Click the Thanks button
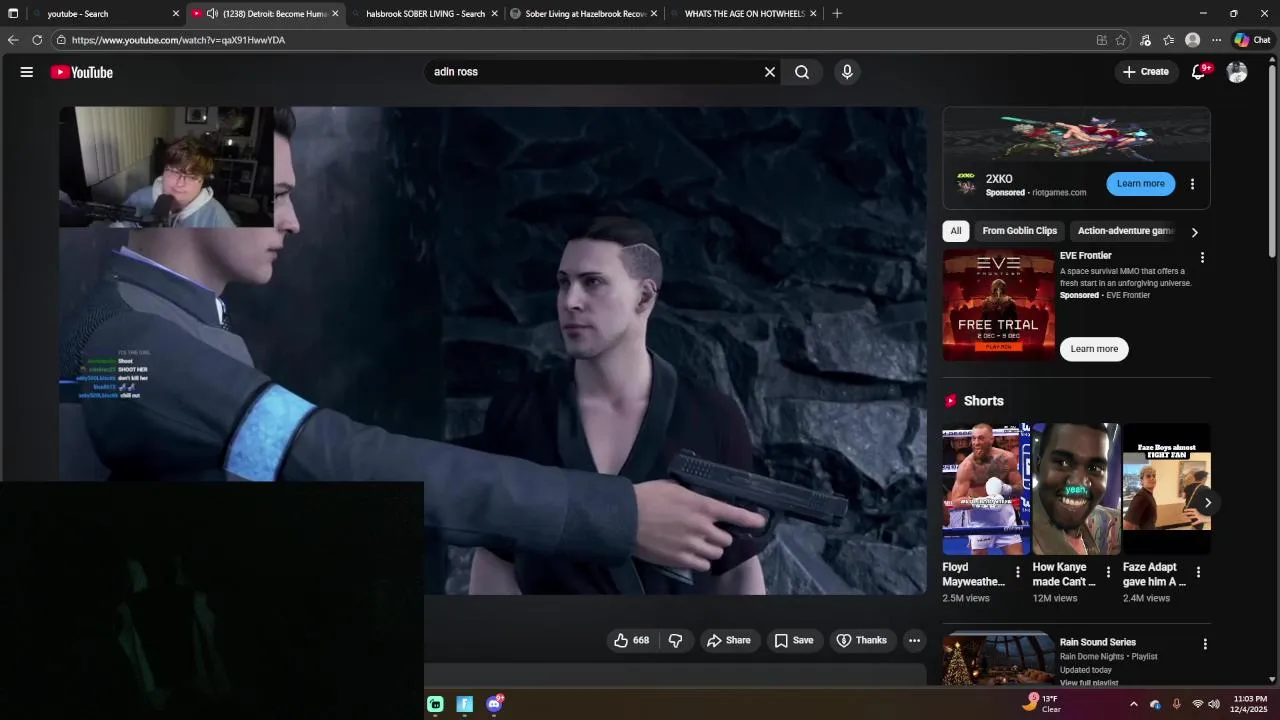1280x720 pixels. (x=861, y=640)
